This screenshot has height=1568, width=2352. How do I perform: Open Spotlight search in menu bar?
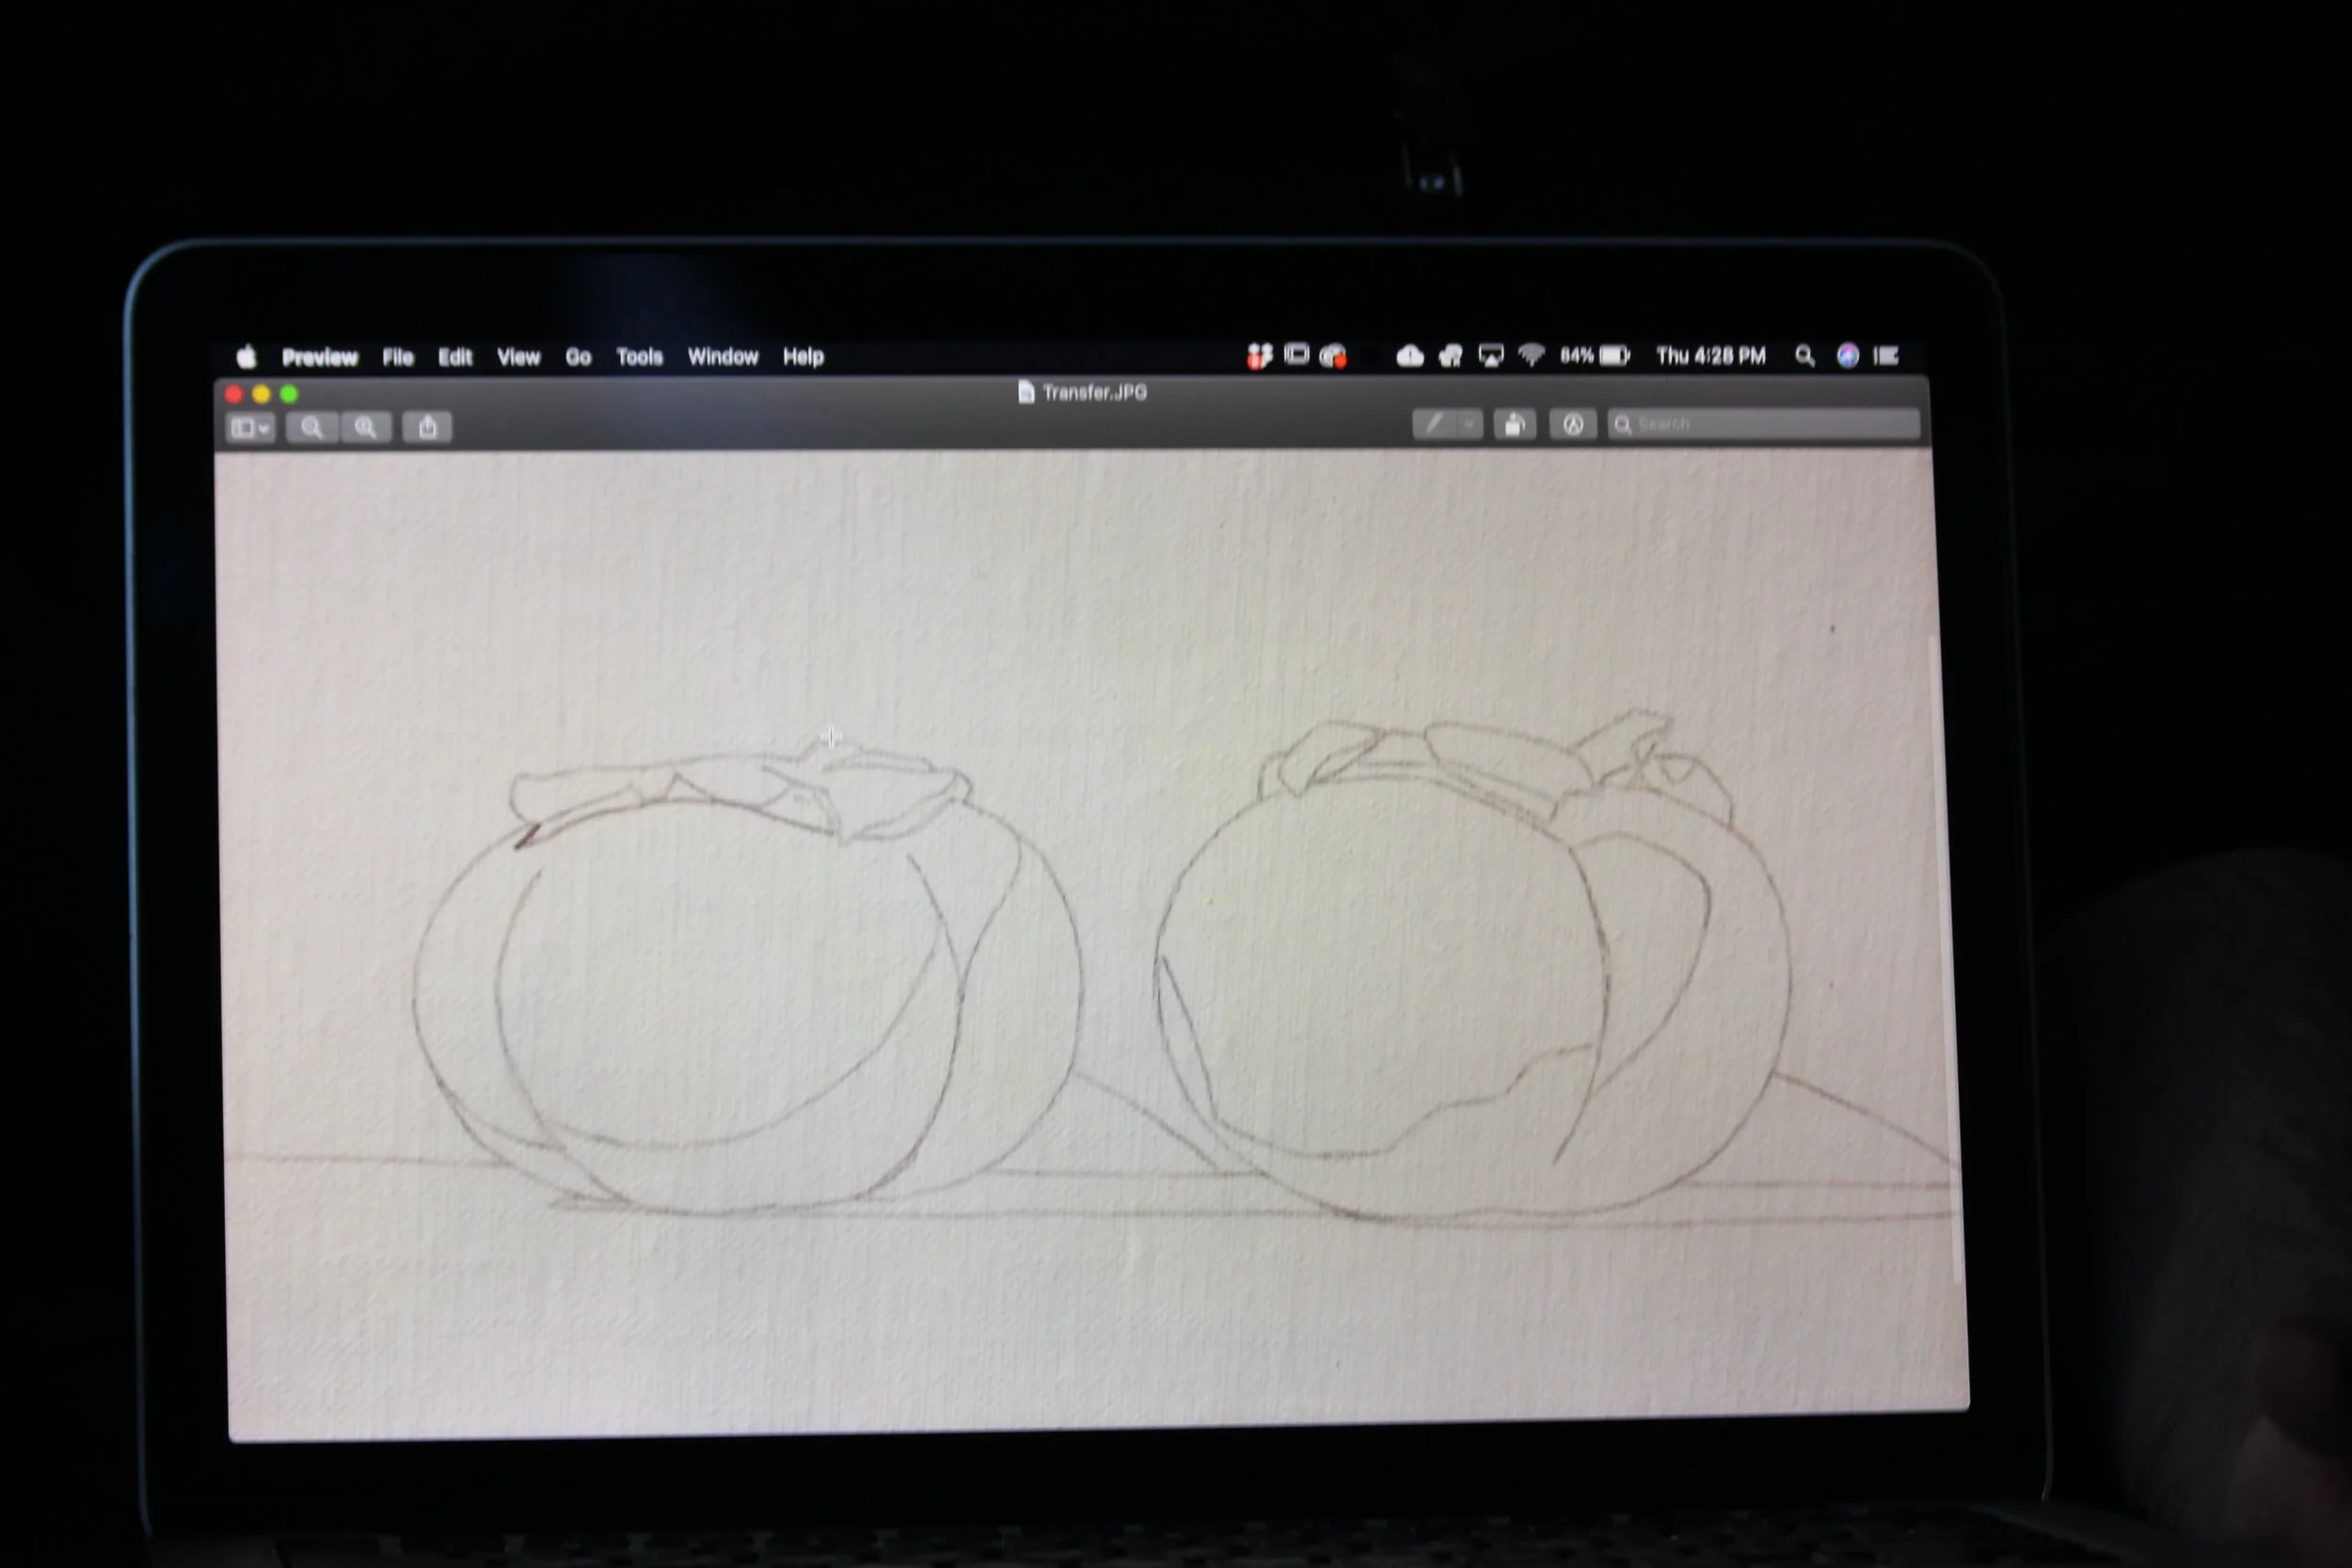pyautogui.click(x=1804, y=356)
